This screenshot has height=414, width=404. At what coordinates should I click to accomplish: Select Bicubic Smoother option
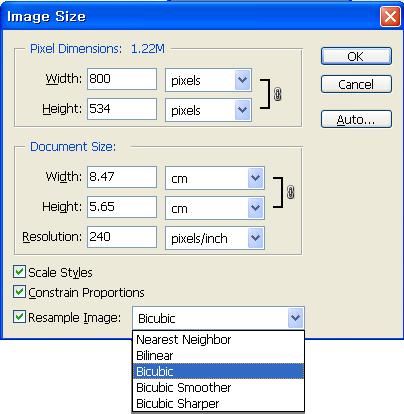point(218,387)
